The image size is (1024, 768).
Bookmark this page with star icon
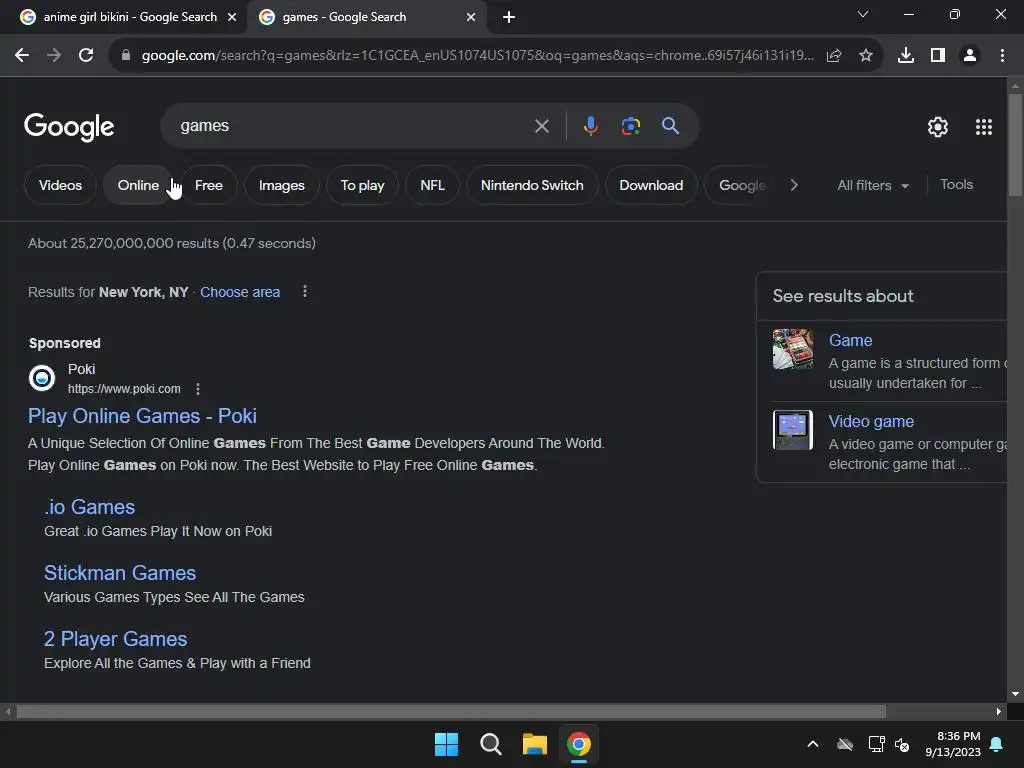pos(866,56)
